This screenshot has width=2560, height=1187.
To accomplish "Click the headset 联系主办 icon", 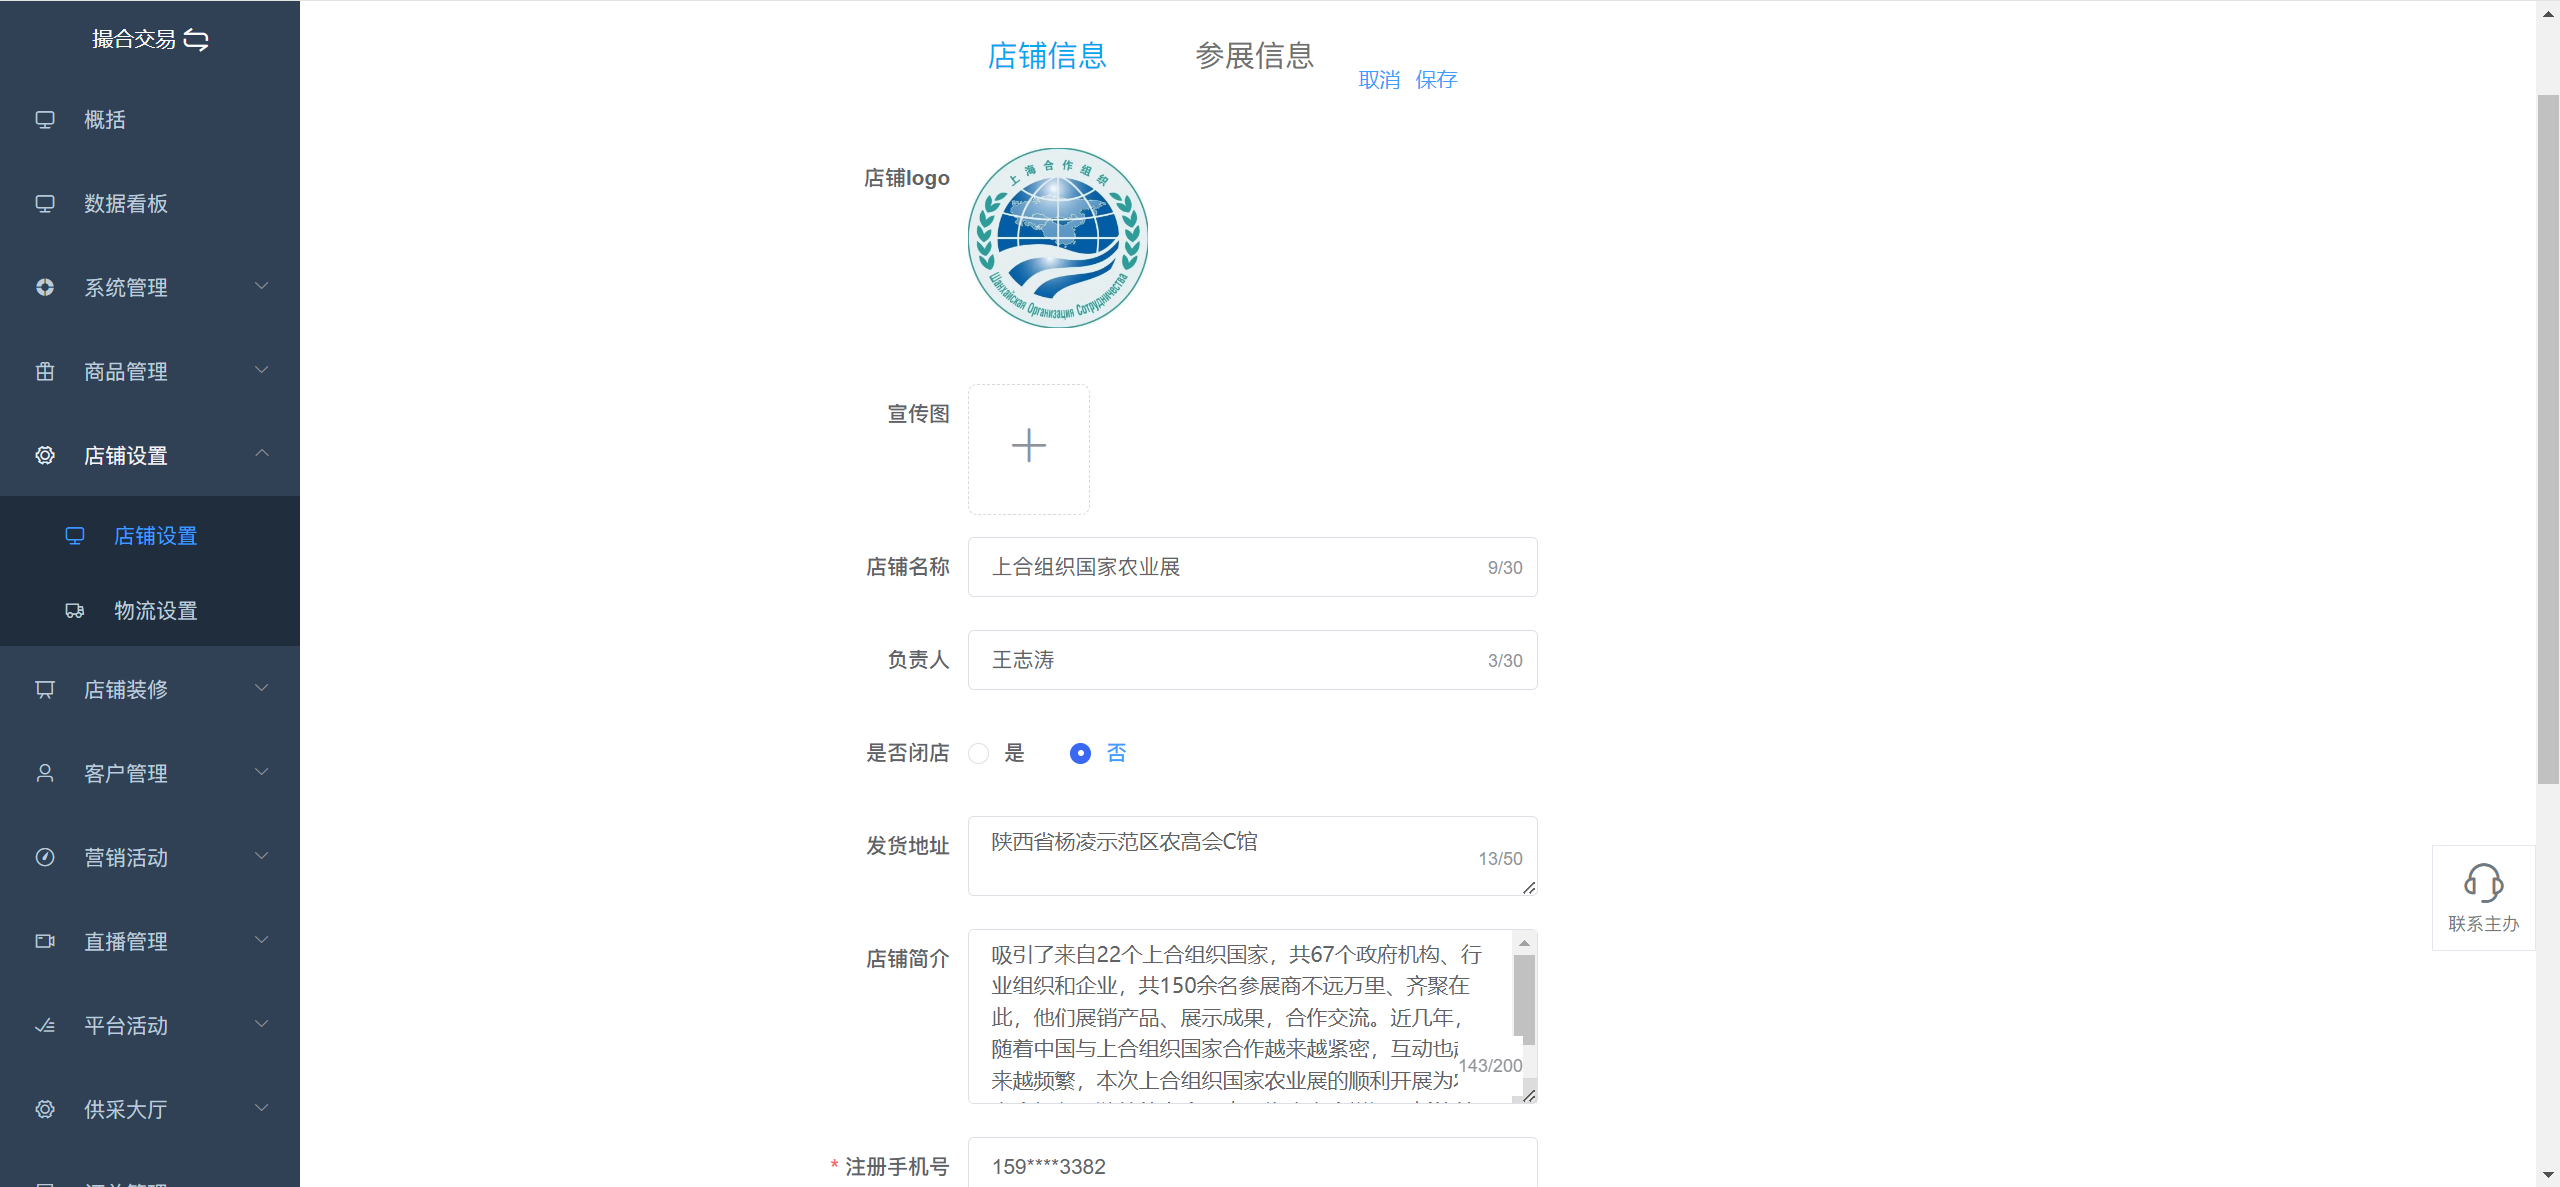I will point(2483,883).
